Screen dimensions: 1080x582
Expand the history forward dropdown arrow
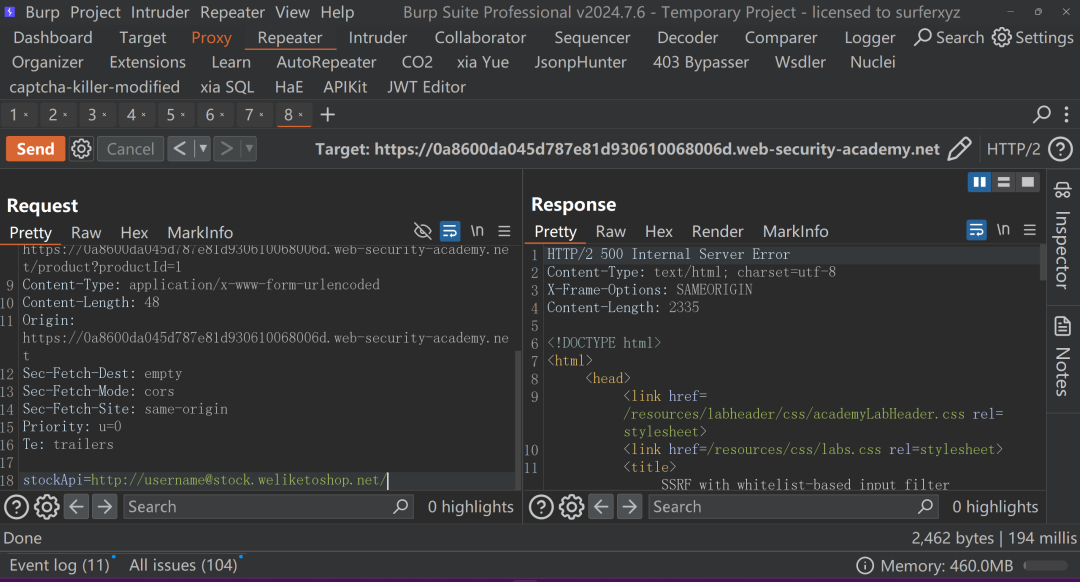249,149
